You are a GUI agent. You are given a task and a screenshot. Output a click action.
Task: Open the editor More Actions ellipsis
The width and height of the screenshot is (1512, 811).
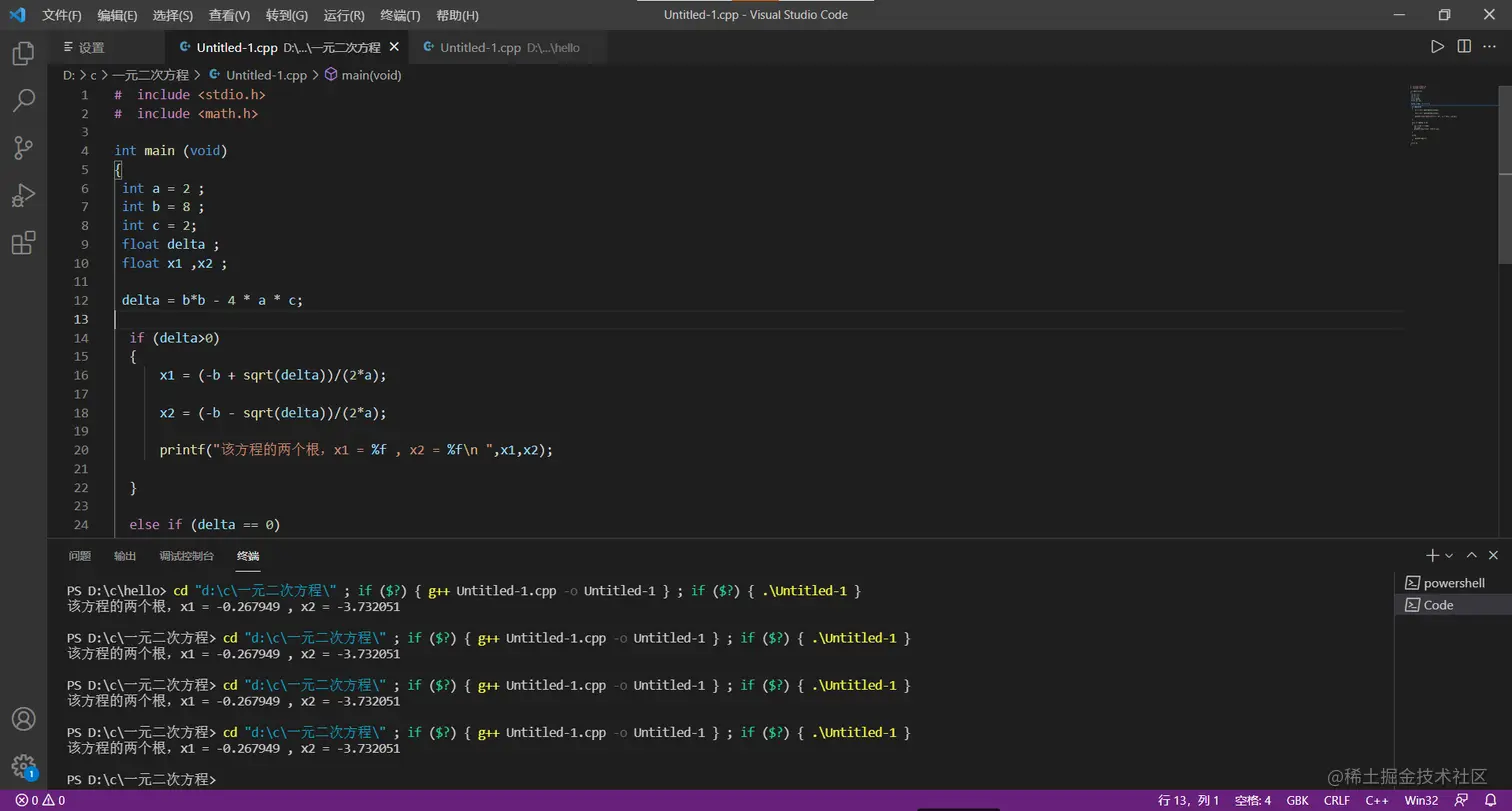pos(1491,47)
